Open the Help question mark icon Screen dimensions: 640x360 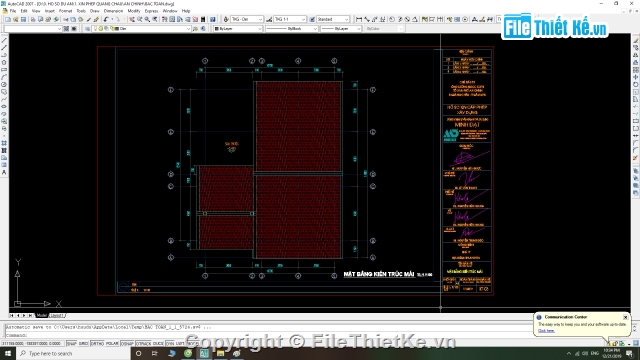click(x=213, y=19)
